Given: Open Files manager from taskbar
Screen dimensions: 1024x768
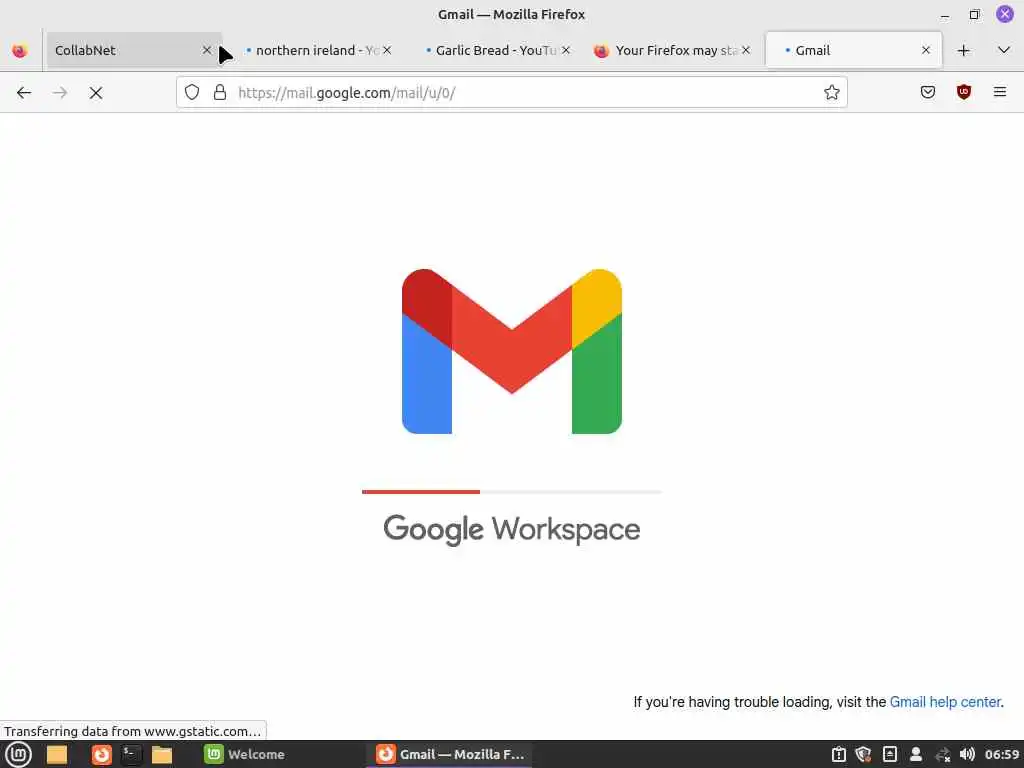Looking at the screenshot, I should click(x=162, y=754).
